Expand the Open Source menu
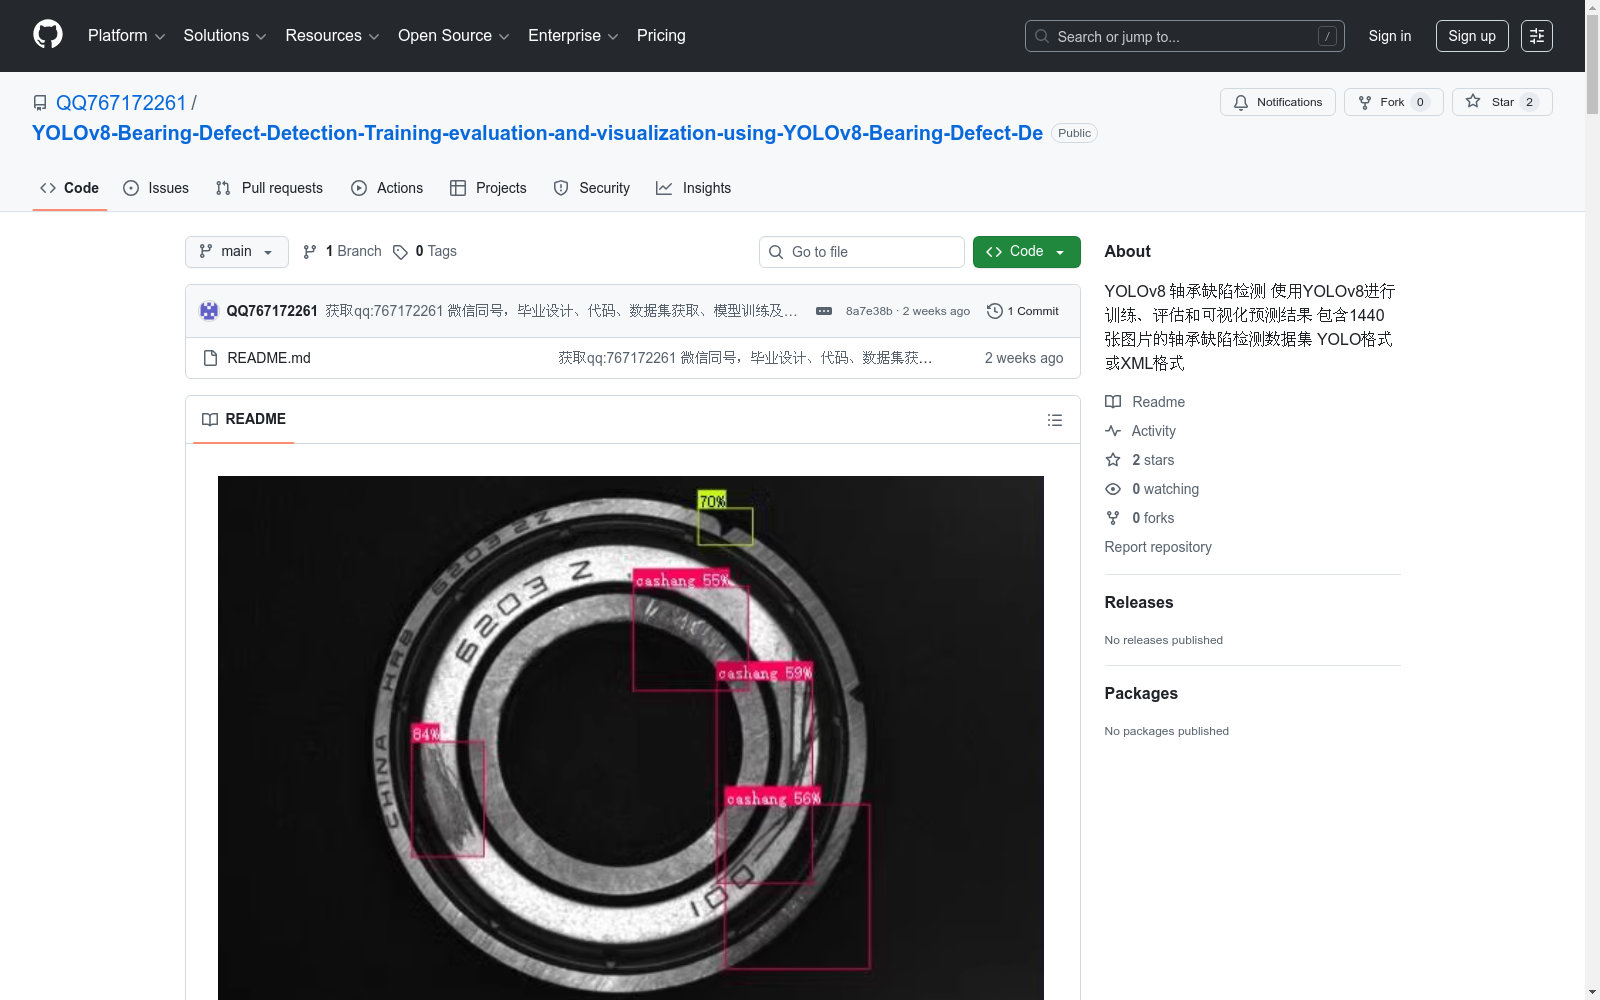 click(454, 36)
